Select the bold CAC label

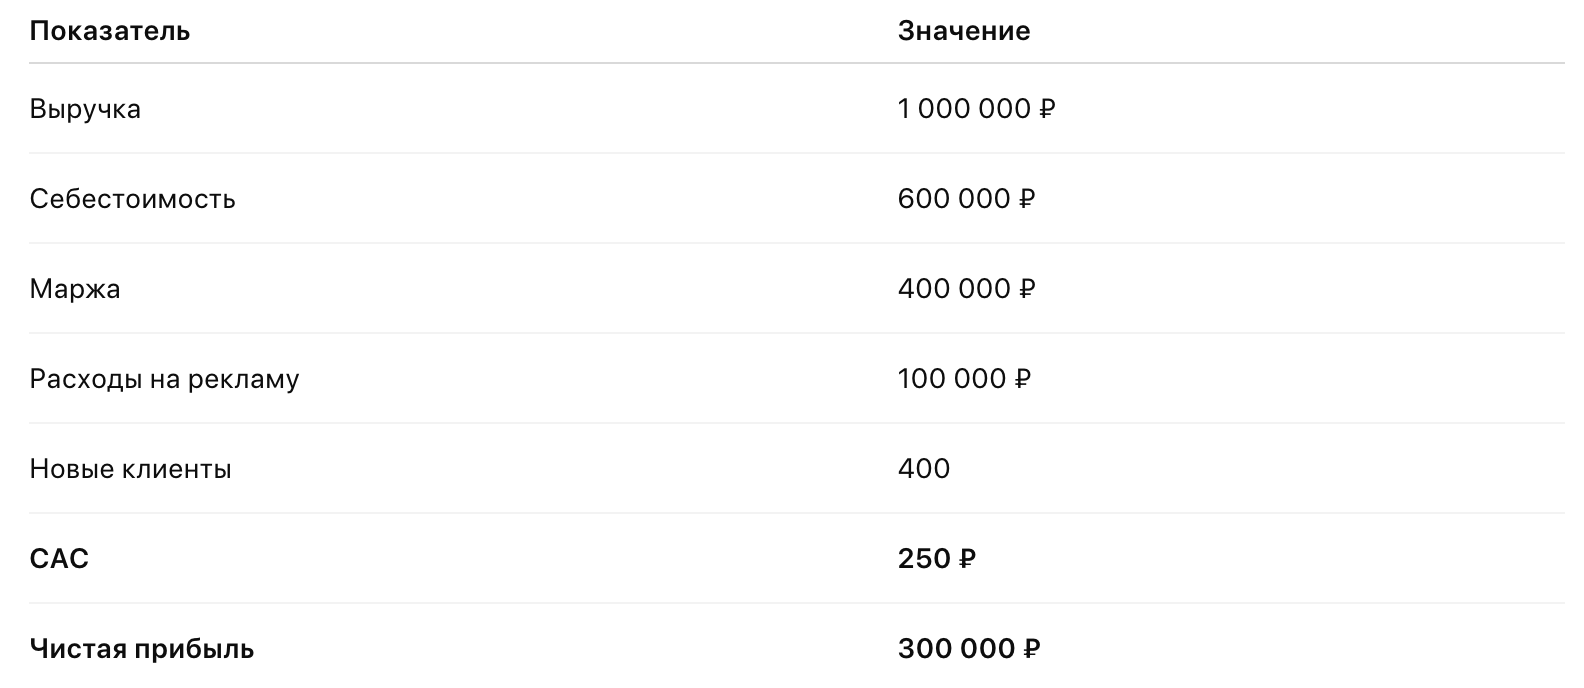[59, 559]
